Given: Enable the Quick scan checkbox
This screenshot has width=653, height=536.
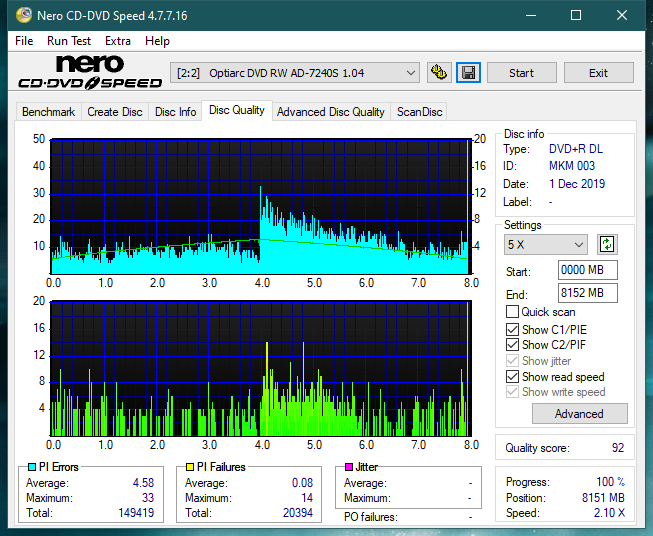Looking at the screenshot, I should [x=512, y=312].
